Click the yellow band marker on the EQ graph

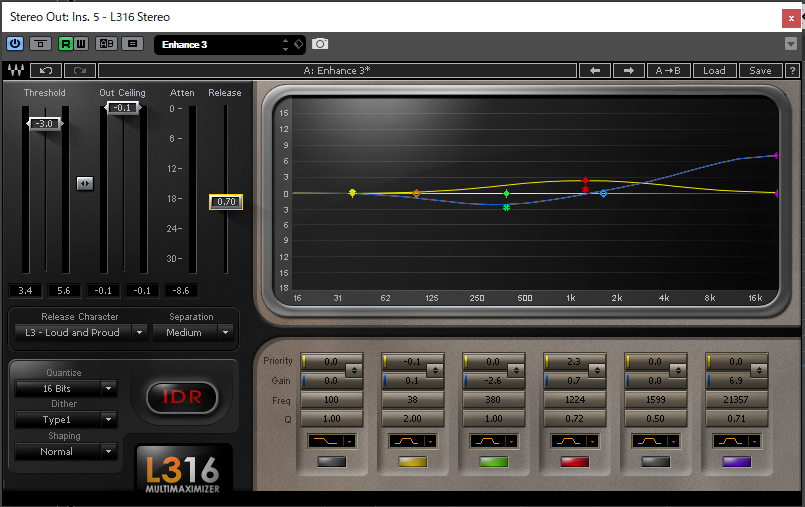352,193
